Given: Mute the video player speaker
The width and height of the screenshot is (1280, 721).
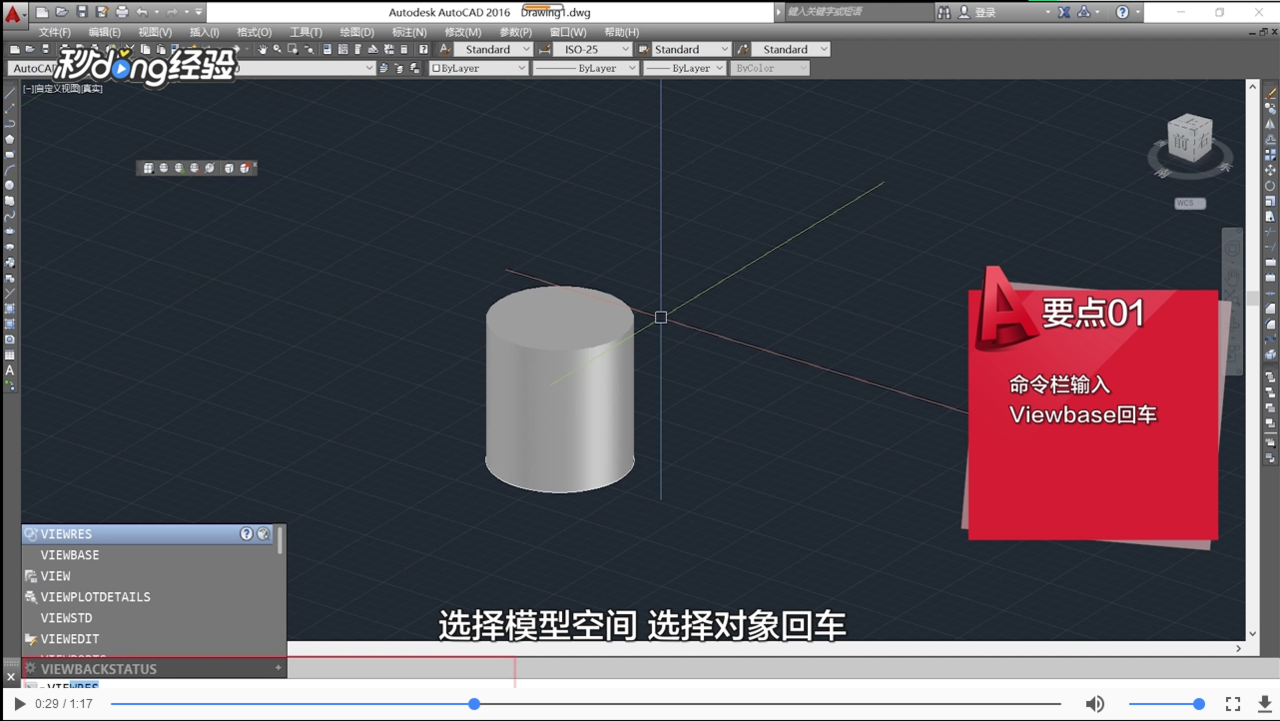Looking at the screenshot, I should (1095, 704).
